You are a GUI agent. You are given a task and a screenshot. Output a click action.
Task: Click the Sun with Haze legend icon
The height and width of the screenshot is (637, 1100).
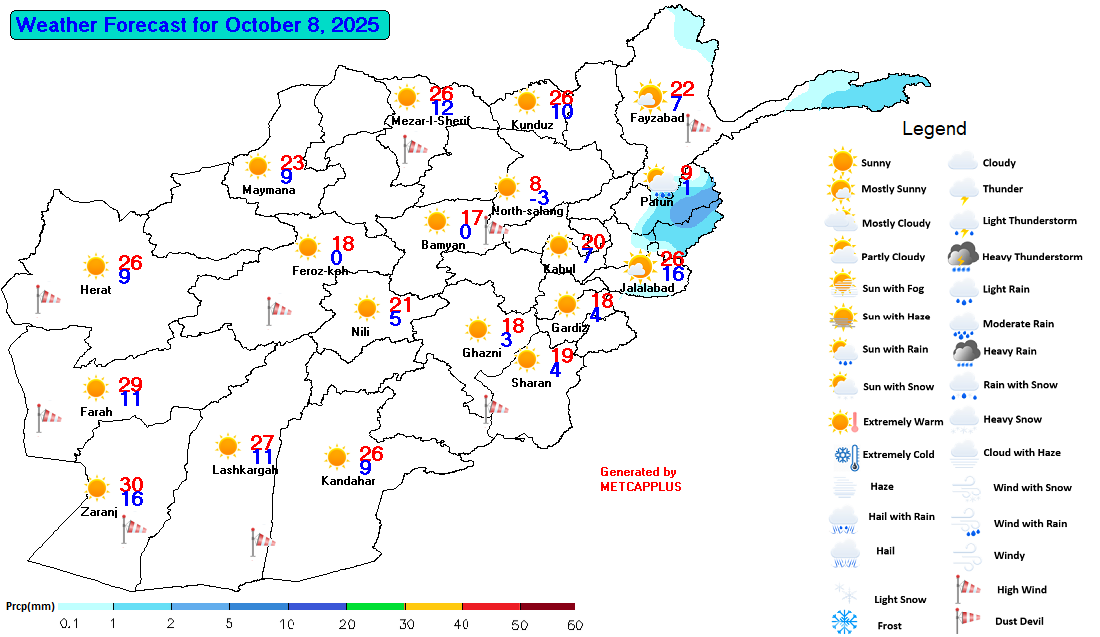843,317
